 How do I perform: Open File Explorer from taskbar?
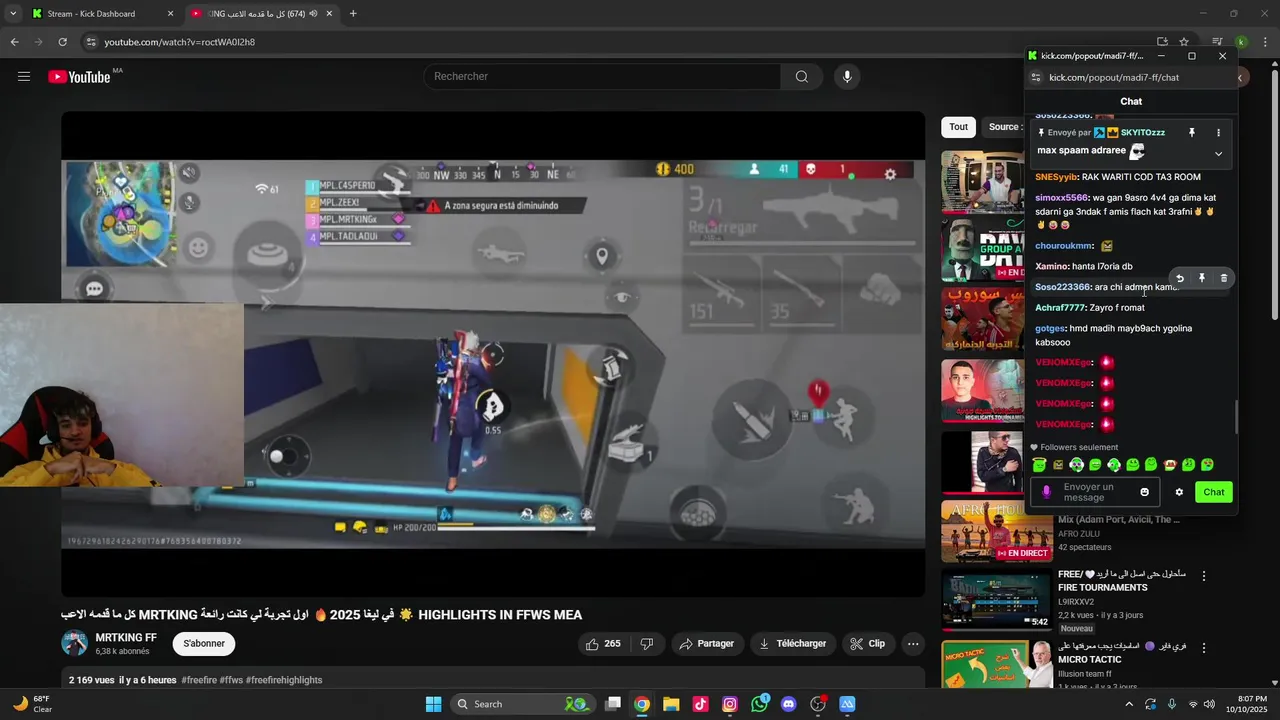pyautogui.click(x=671, y=704)
